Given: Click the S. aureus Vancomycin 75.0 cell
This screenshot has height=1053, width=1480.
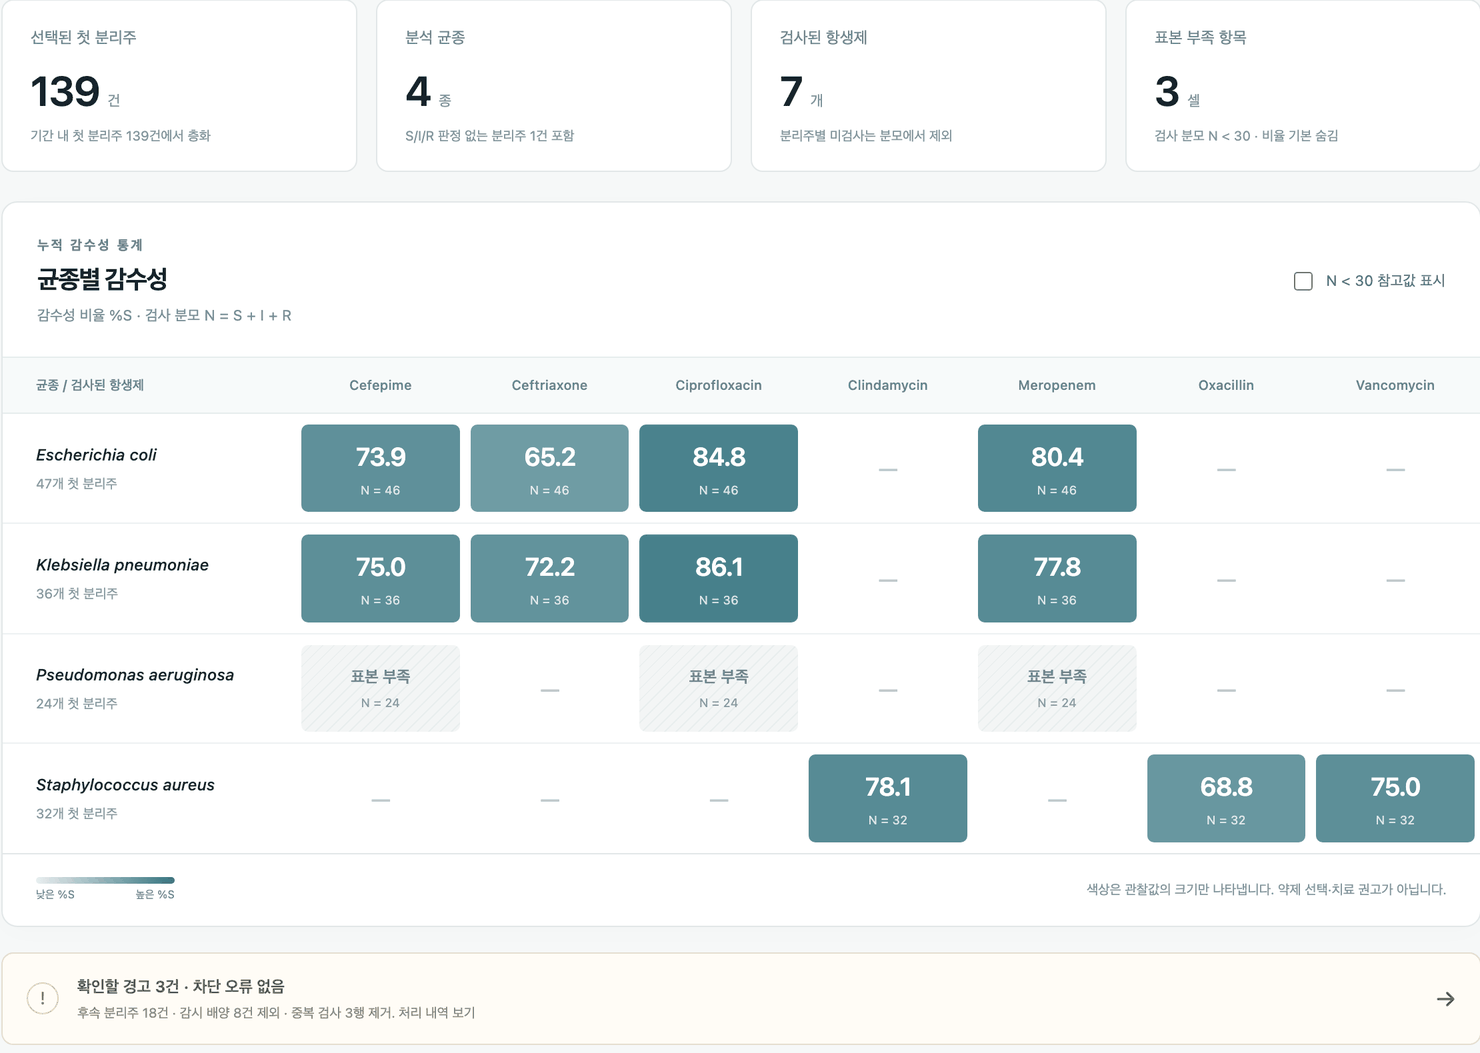Looking at the screenshot, I should click(x=1395, y=798).
